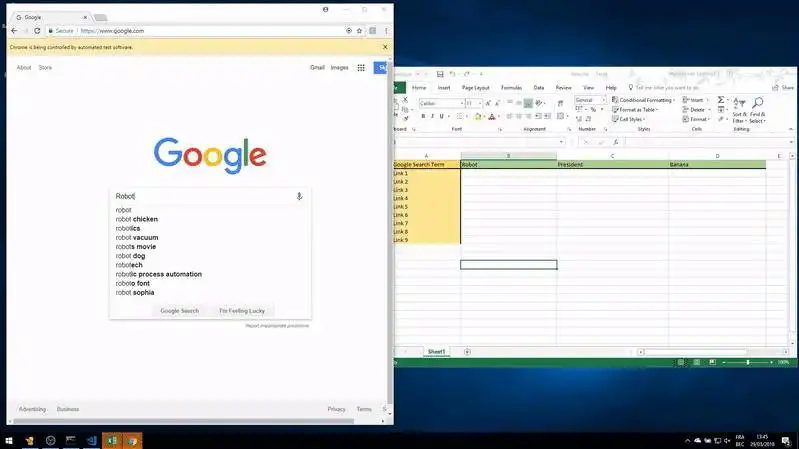Adjust the Excel zoom slider

click(x=748, y=362)
